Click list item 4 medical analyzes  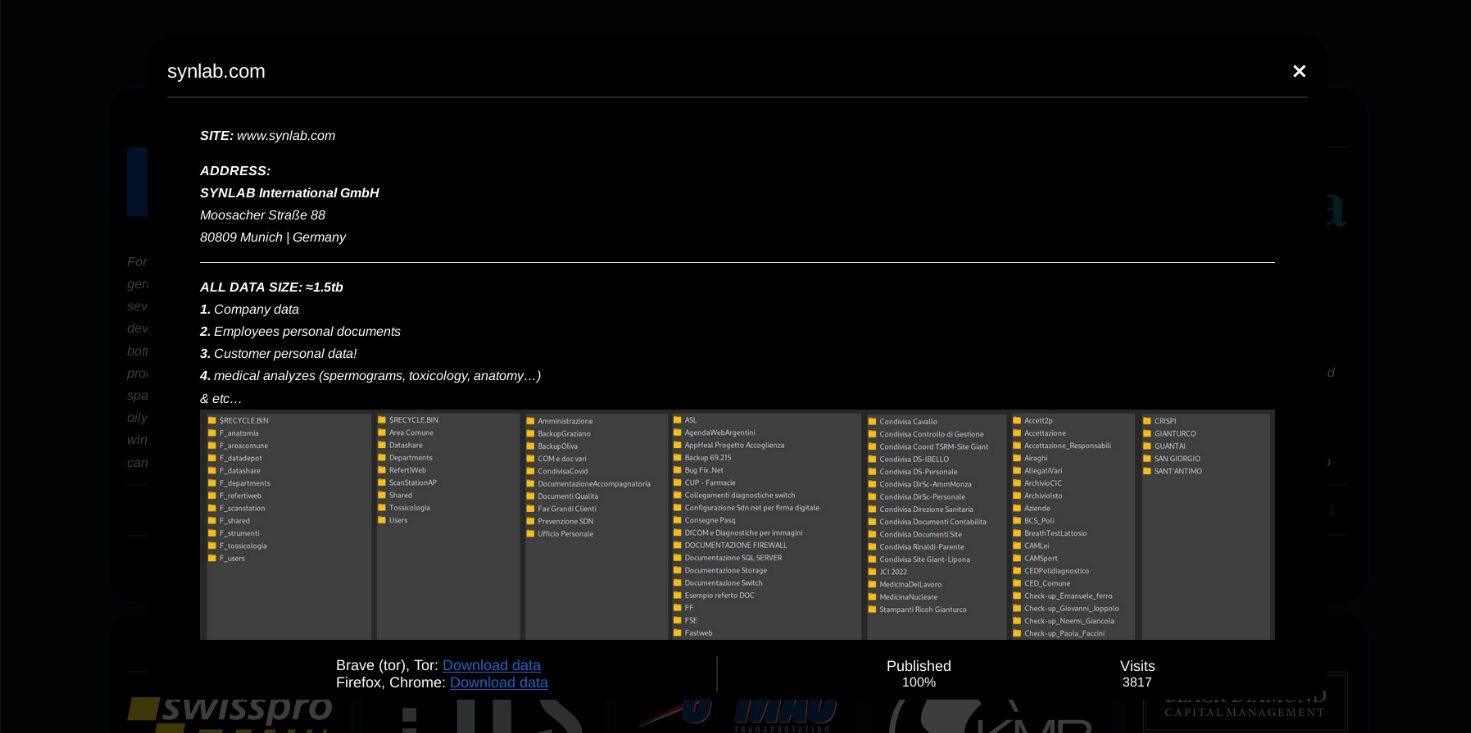pos(370,375)
